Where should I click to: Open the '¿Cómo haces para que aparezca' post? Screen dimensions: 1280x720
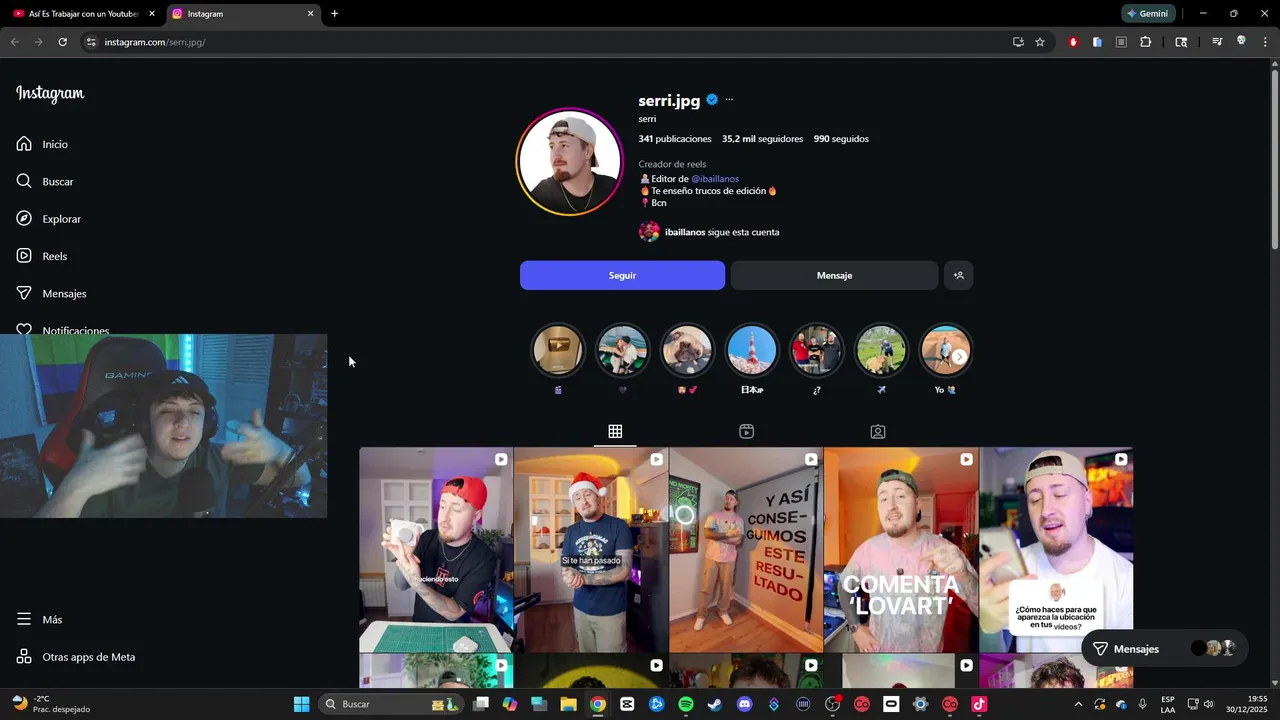[x=1056, y=550]
